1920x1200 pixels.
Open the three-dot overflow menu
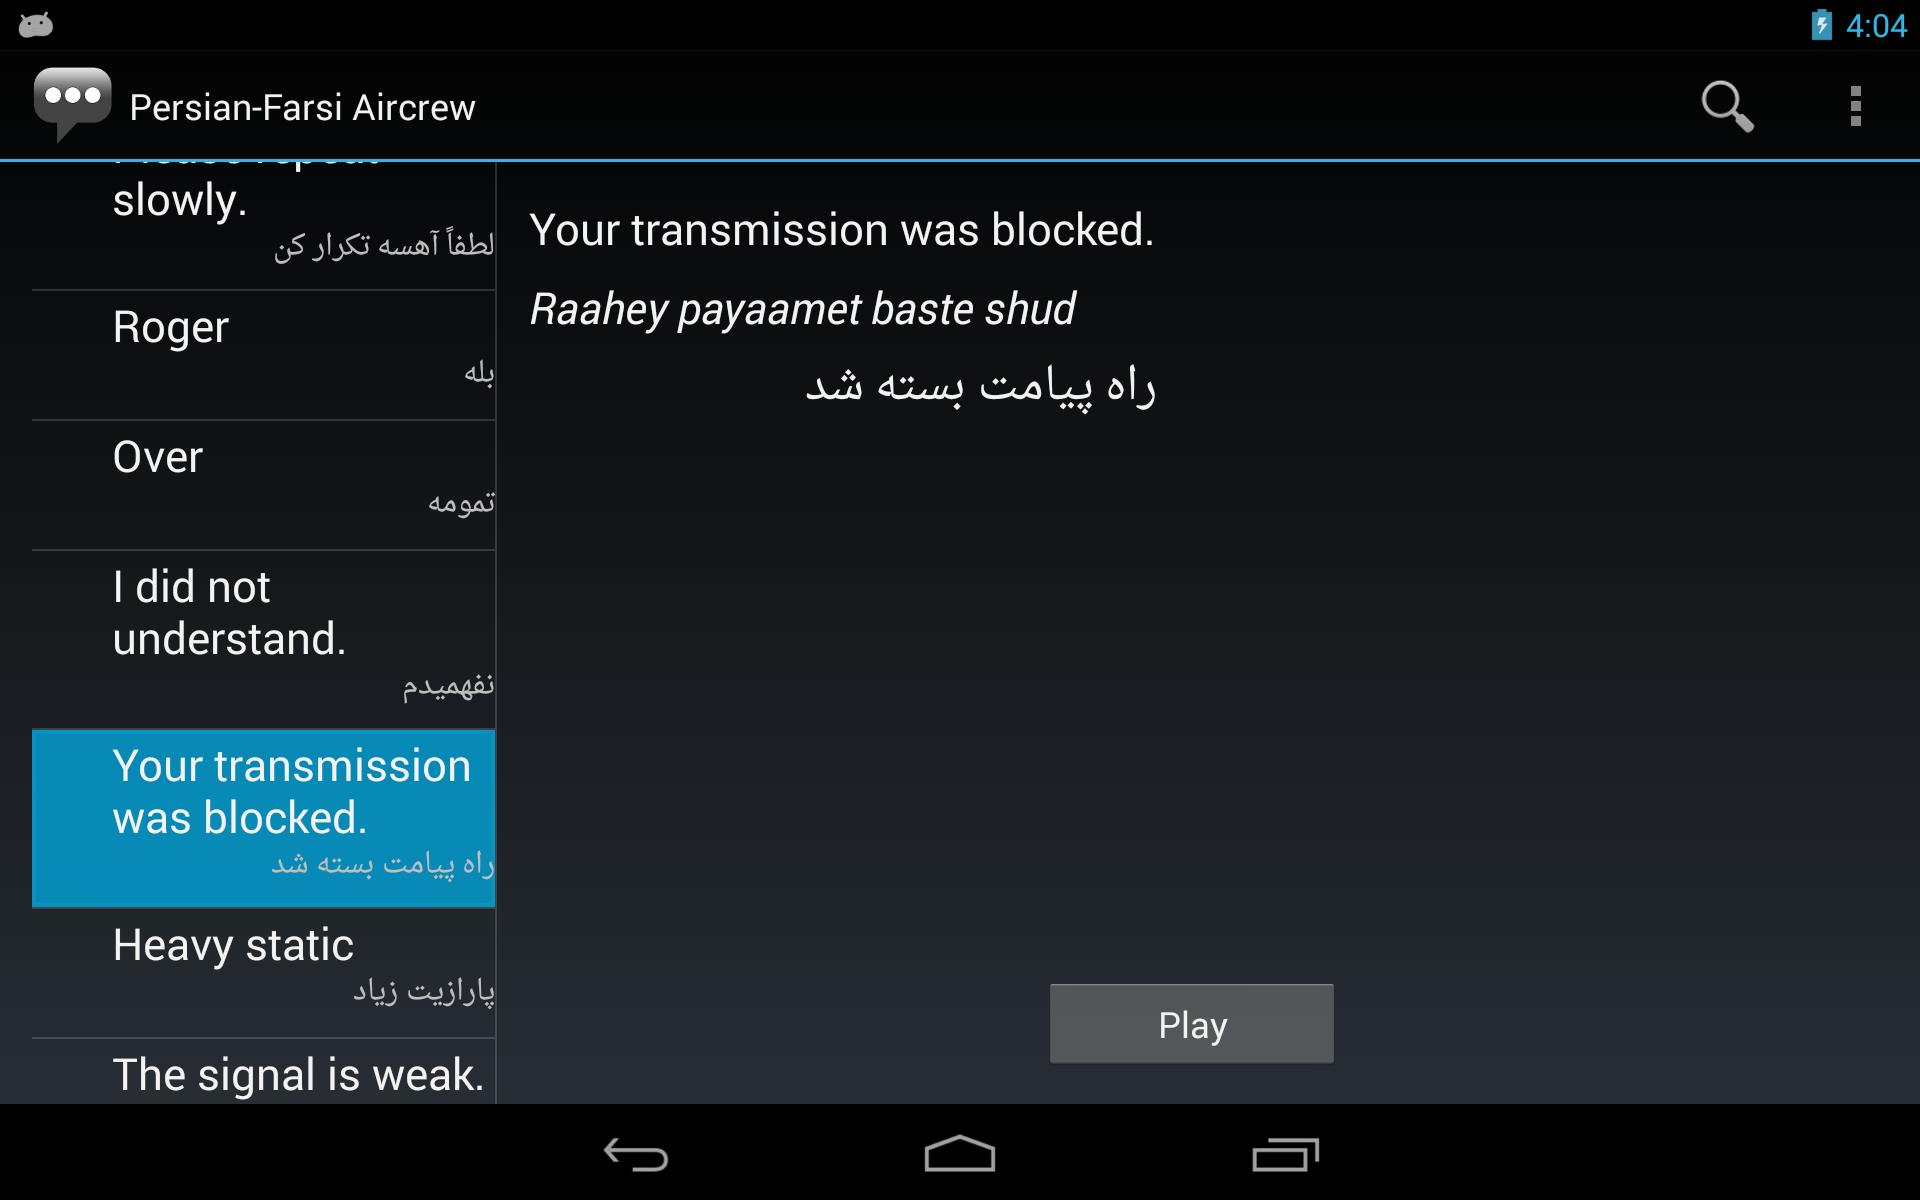1855,106
